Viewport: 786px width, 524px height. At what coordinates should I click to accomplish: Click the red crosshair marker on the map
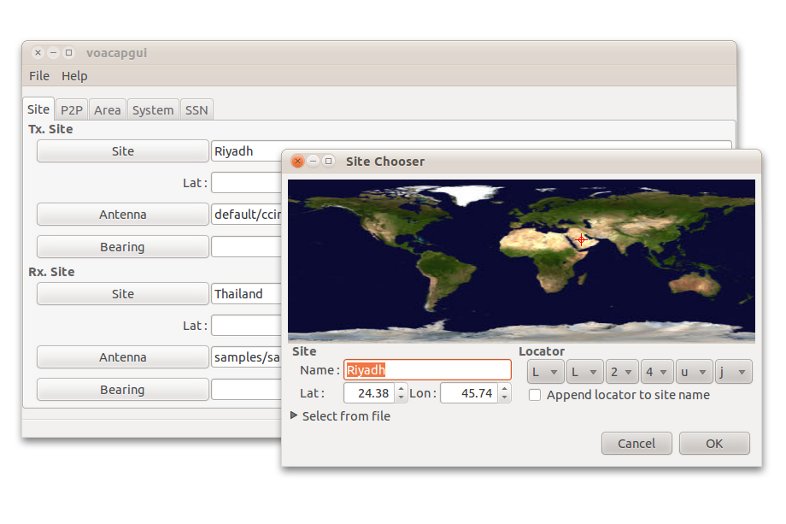pos(581,239)
